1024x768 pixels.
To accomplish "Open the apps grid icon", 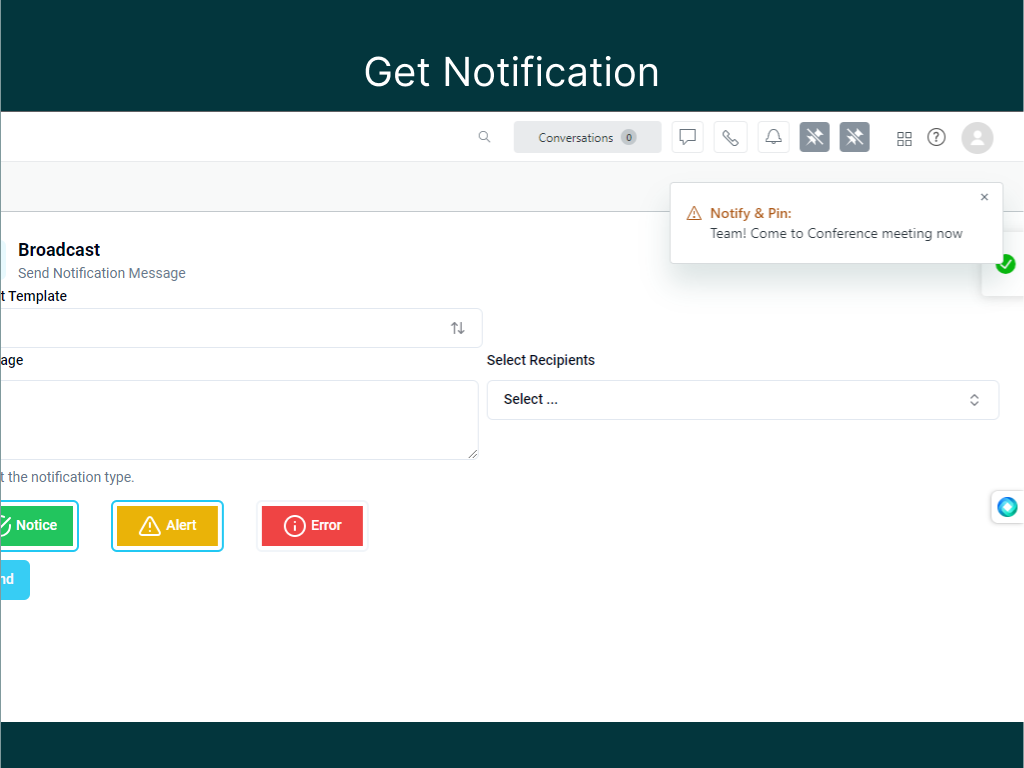I will coord(904,138).
